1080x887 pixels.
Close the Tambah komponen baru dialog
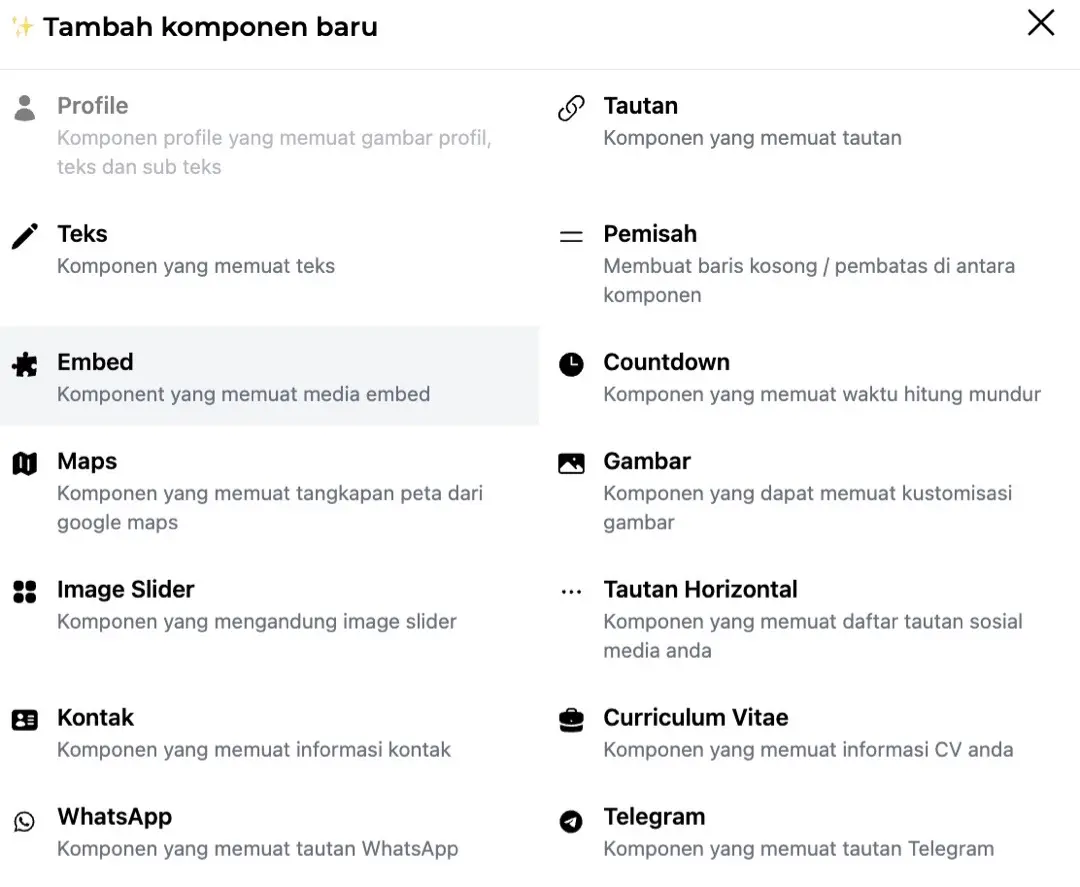(x=1041, y=23)
